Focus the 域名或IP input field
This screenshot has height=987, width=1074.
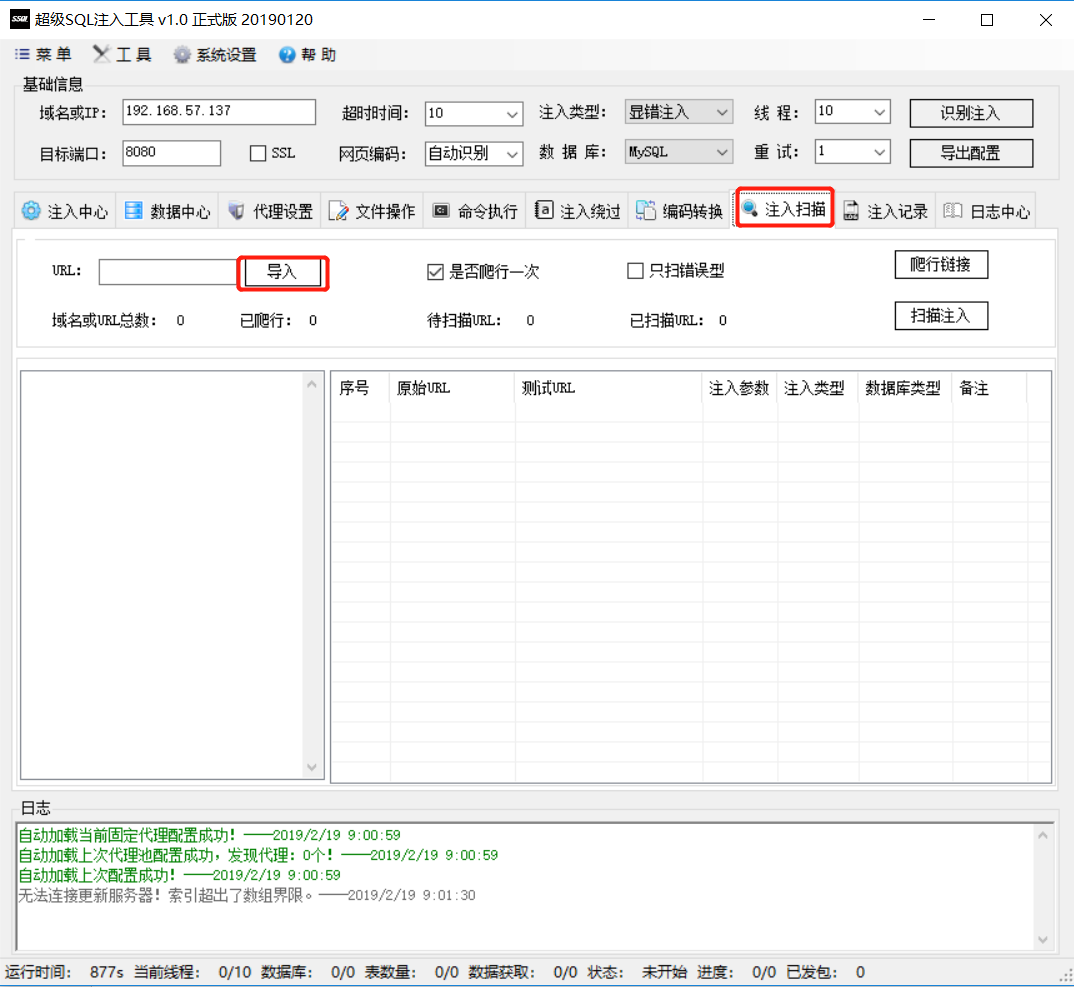pyautogui.click(x=219, y=112)
